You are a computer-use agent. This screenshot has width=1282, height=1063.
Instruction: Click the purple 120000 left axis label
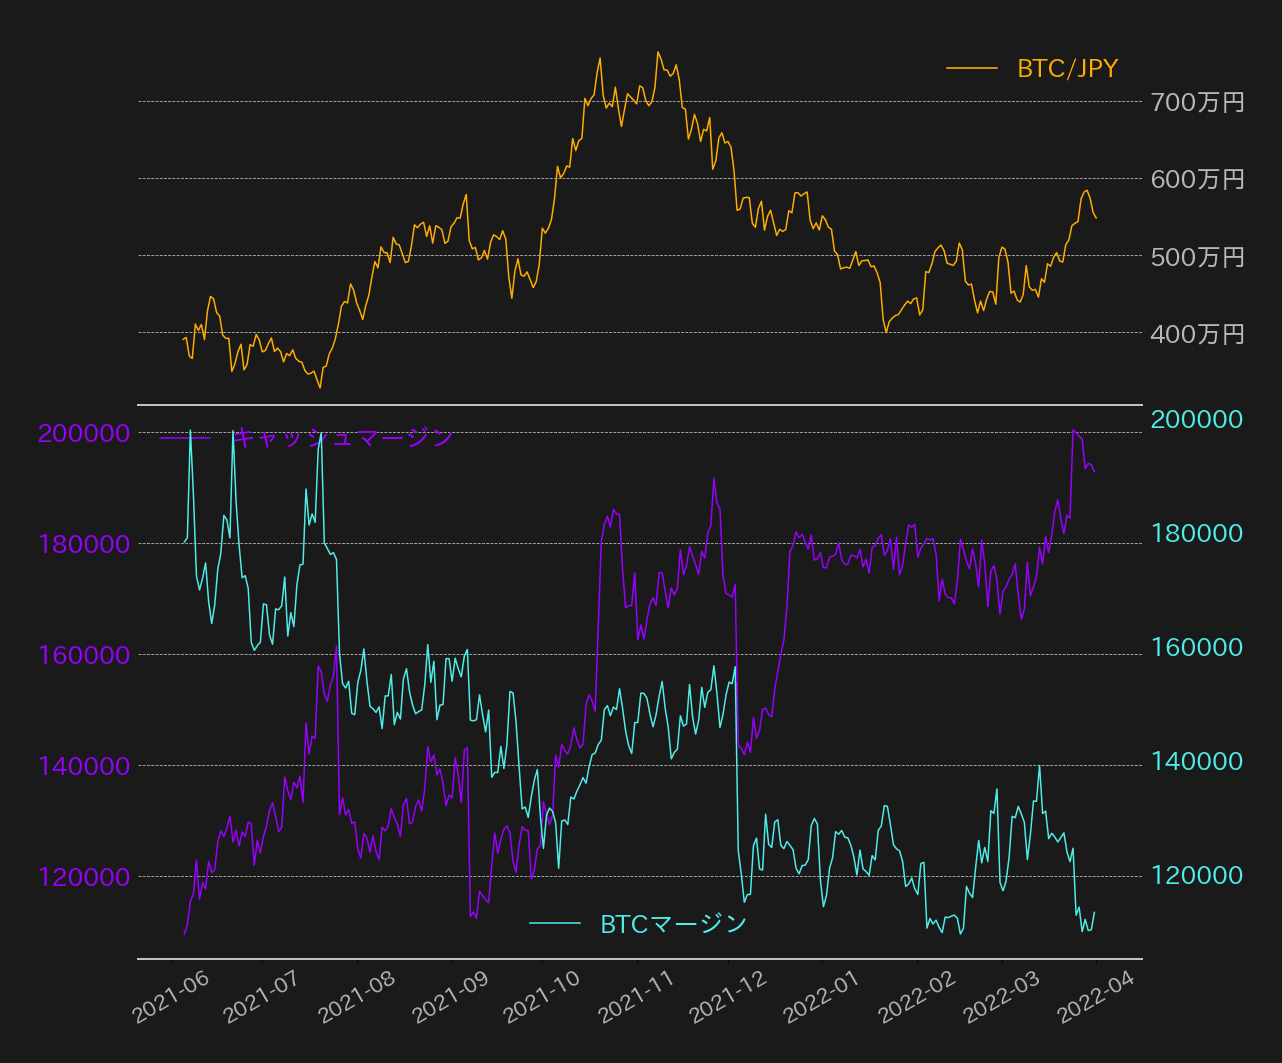(x=84, y=877)
